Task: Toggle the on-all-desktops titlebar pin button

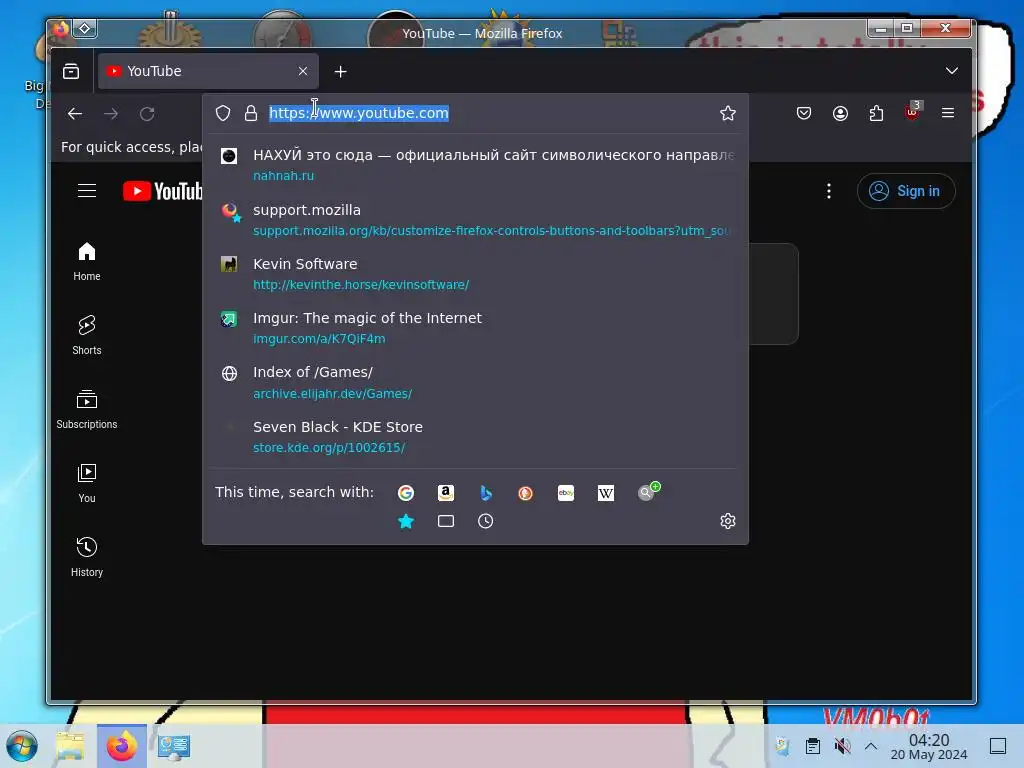Action: pyautogui.click(x=85, y=28)
